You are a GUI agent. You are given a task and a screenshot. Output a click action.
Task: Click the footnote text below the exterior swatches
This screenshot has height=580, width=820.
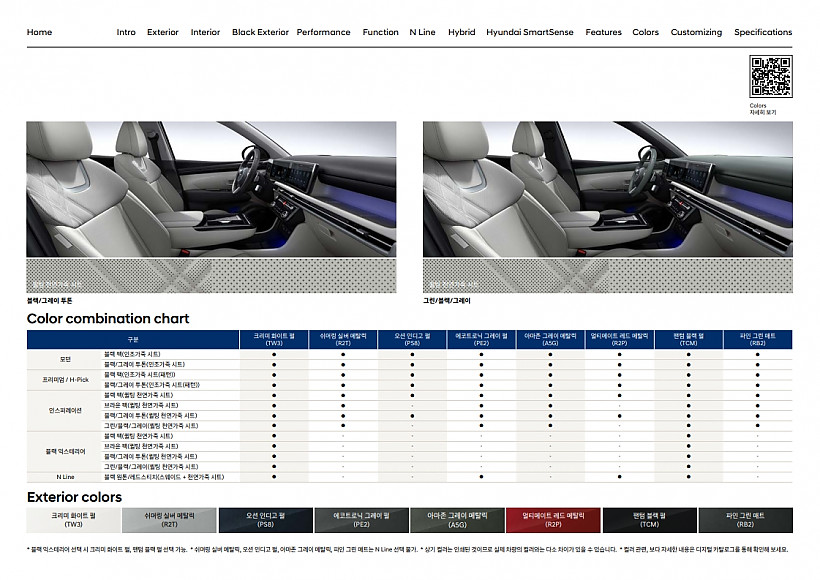407,550
